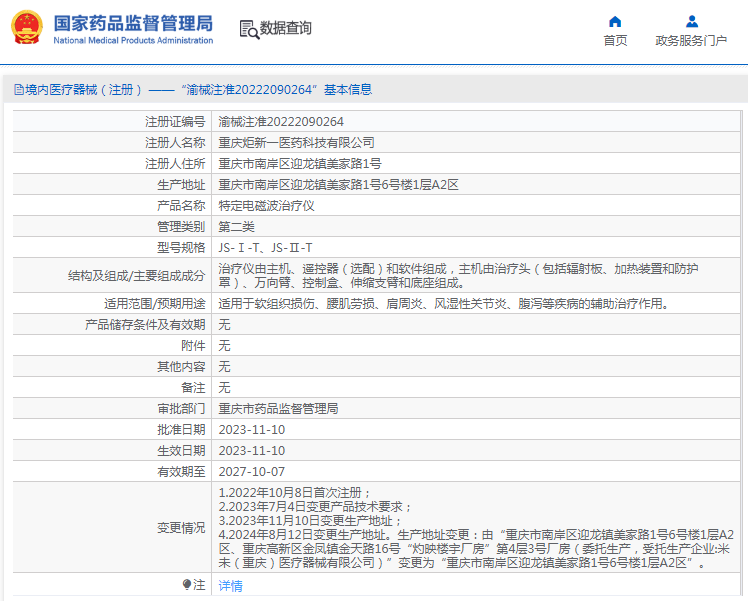Viewport: 748px width, 601px height.
Task: Select 无 in 备注 row
Action: [224, 388]
